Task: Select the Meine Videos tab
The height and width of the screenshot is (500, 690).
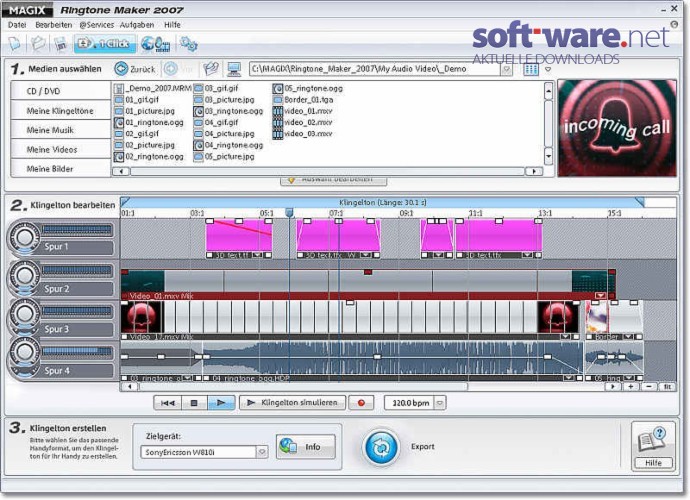Action: click(x=61, y=149)
